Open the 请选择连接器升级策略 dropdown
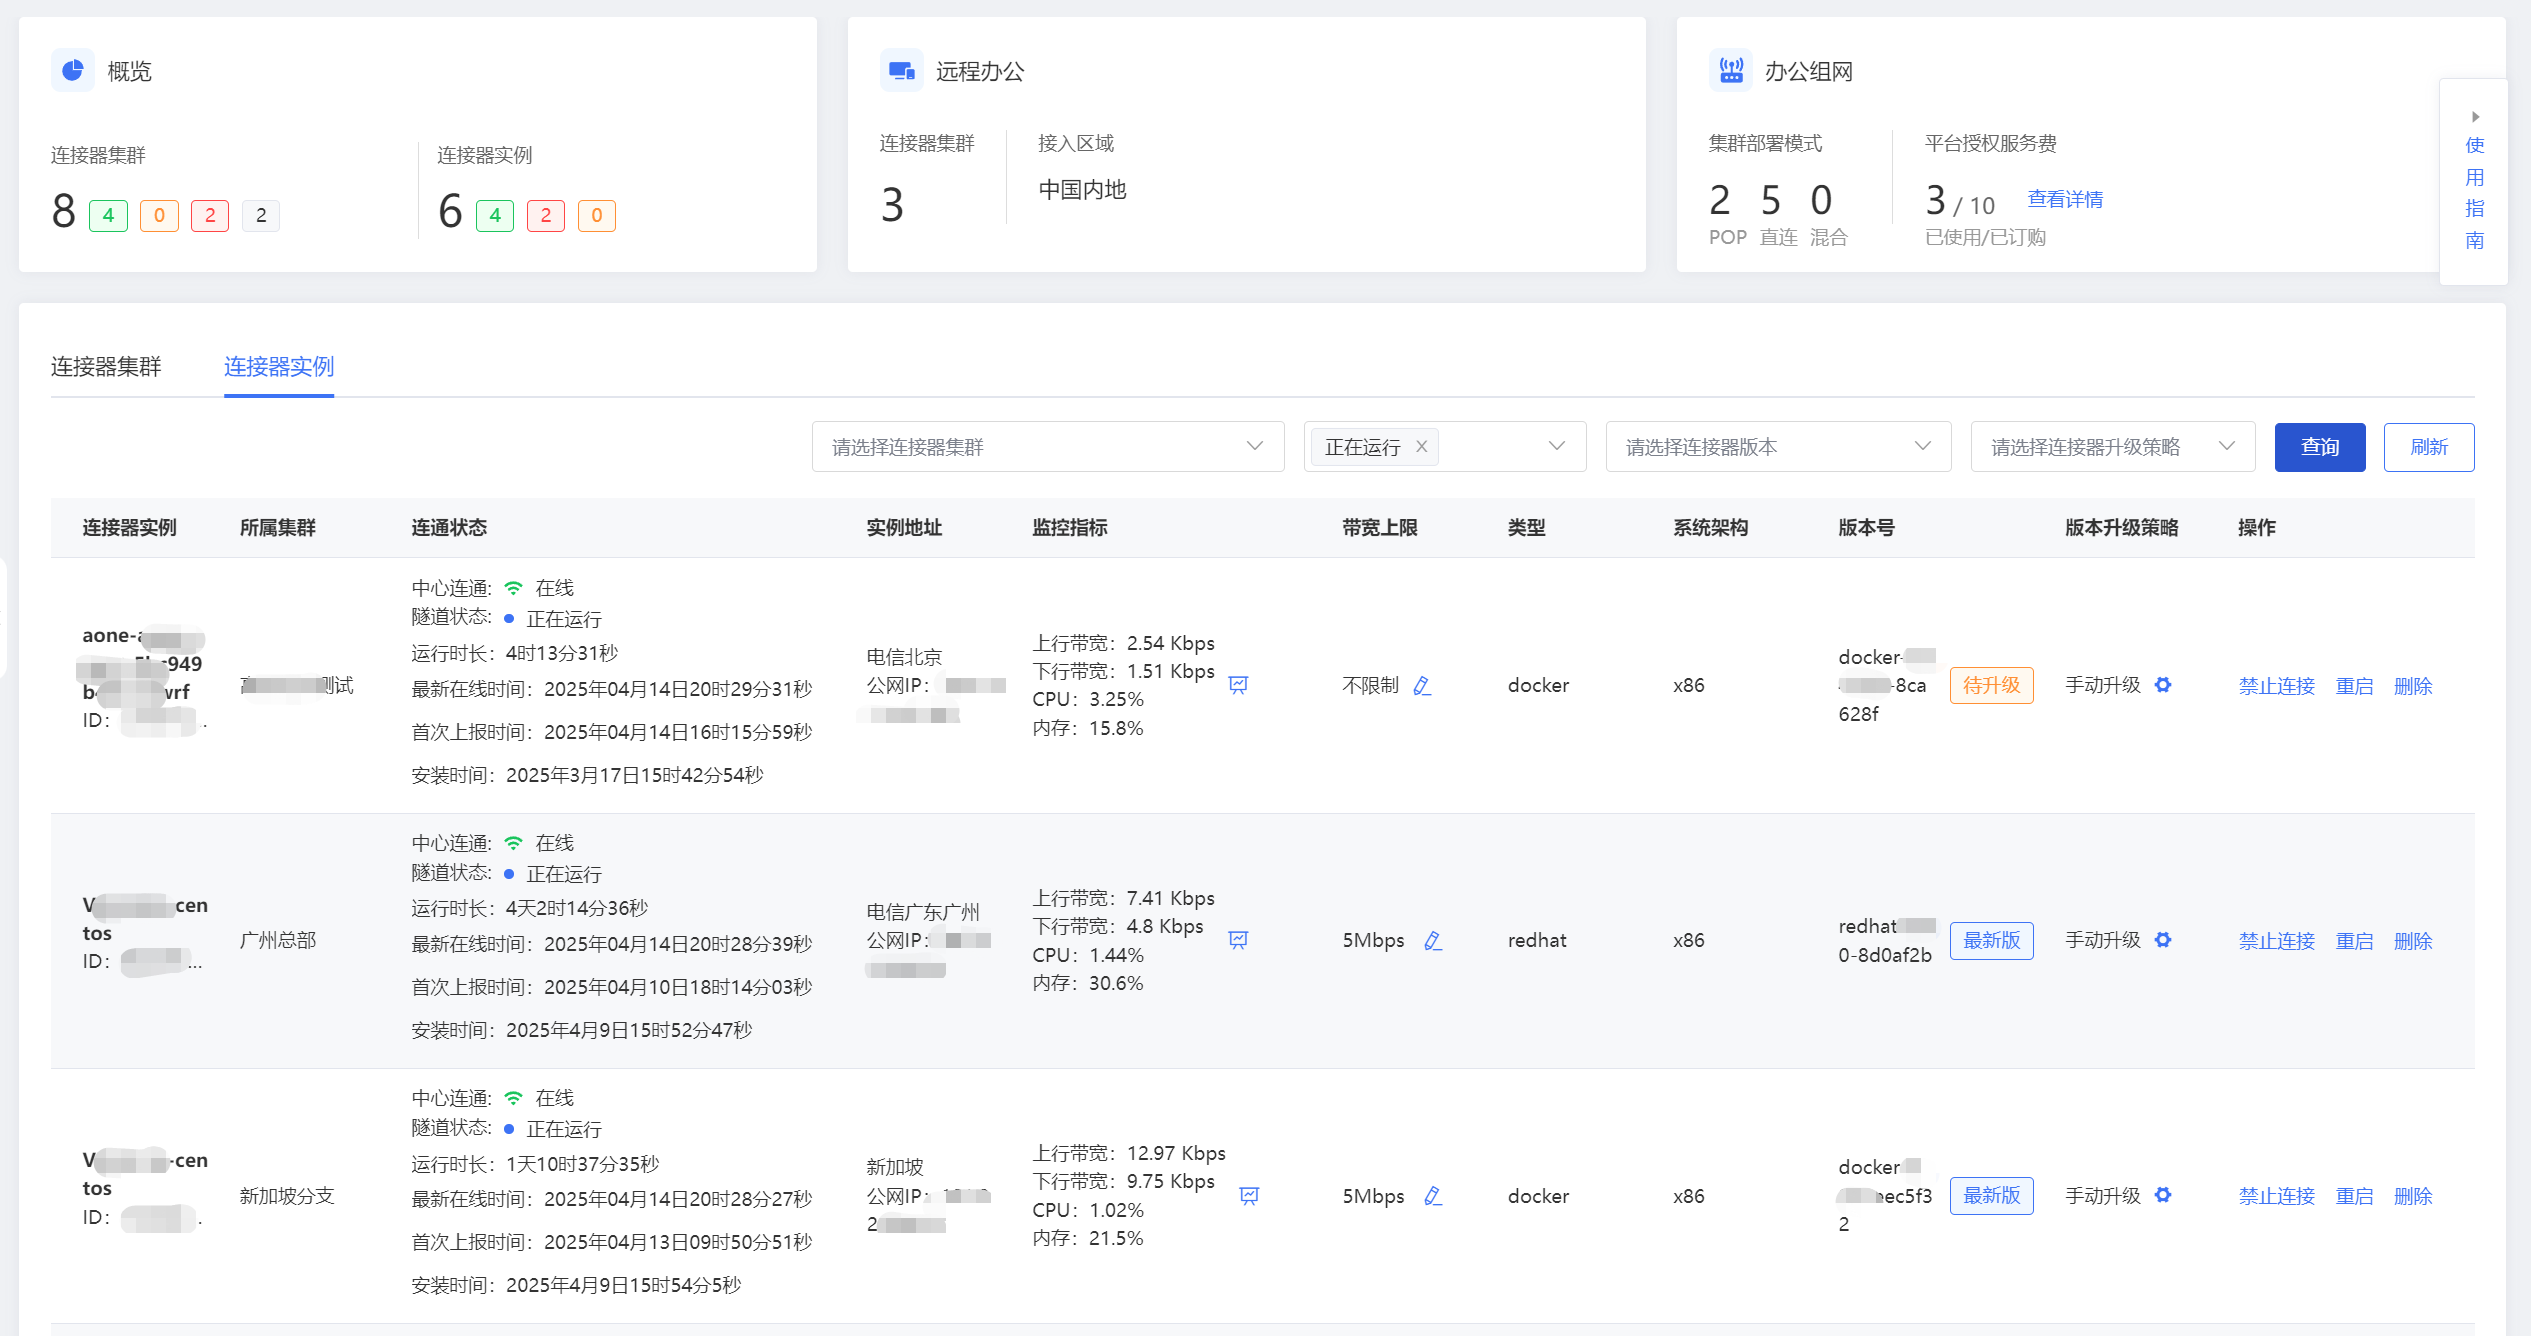The image size is (2531, 1336). (2112, 447)
